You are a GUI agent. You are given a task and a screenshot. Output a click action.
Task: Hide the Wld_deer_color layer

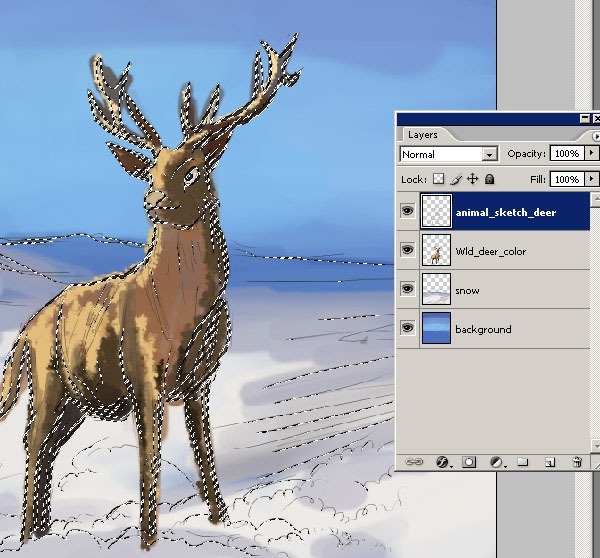tap(408, 250)
